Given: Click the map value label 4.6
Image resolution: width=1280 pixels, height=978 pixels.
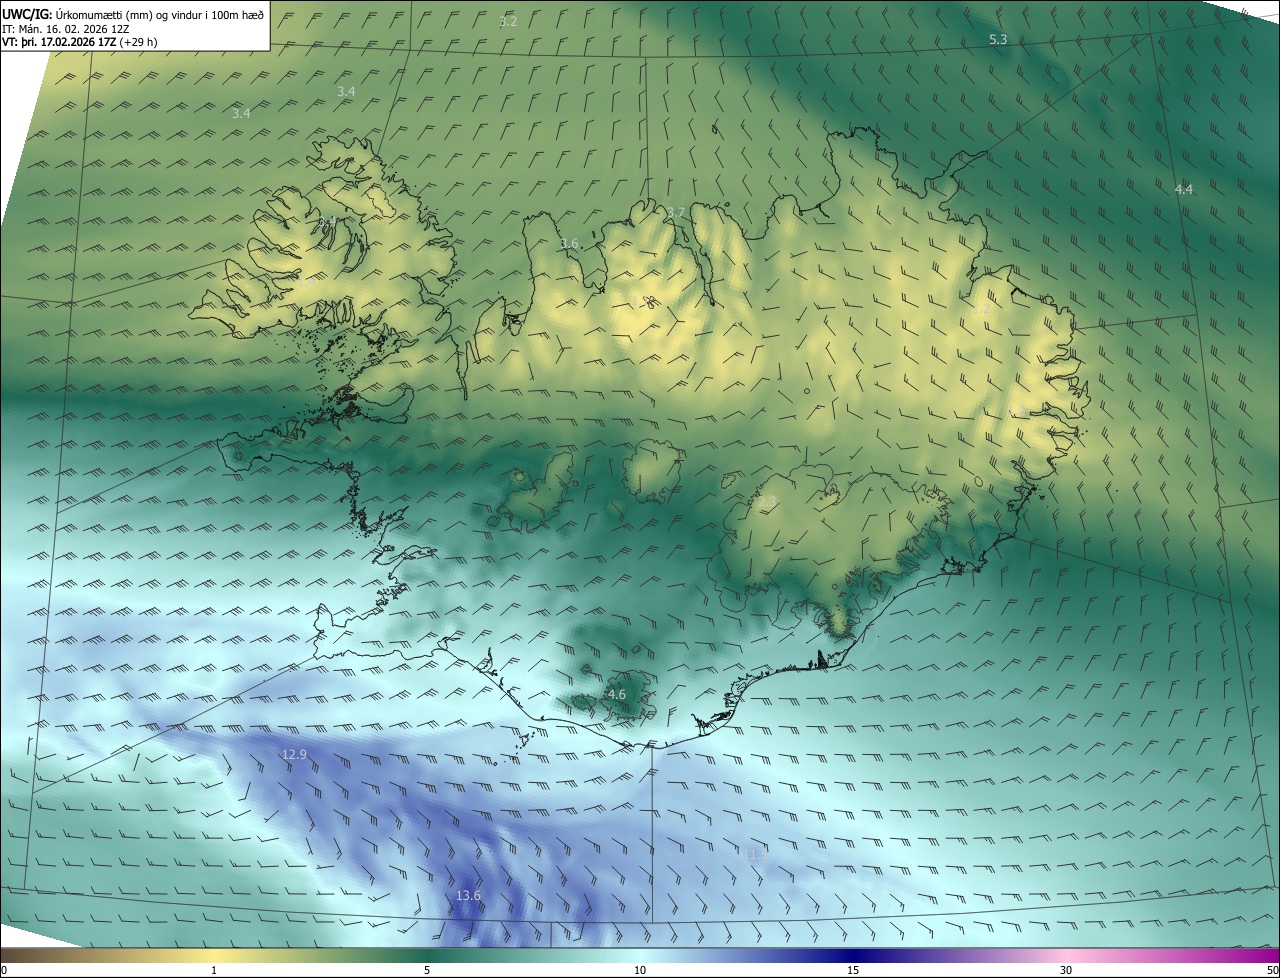Looking at the screenshot, I should coord(617,694).
